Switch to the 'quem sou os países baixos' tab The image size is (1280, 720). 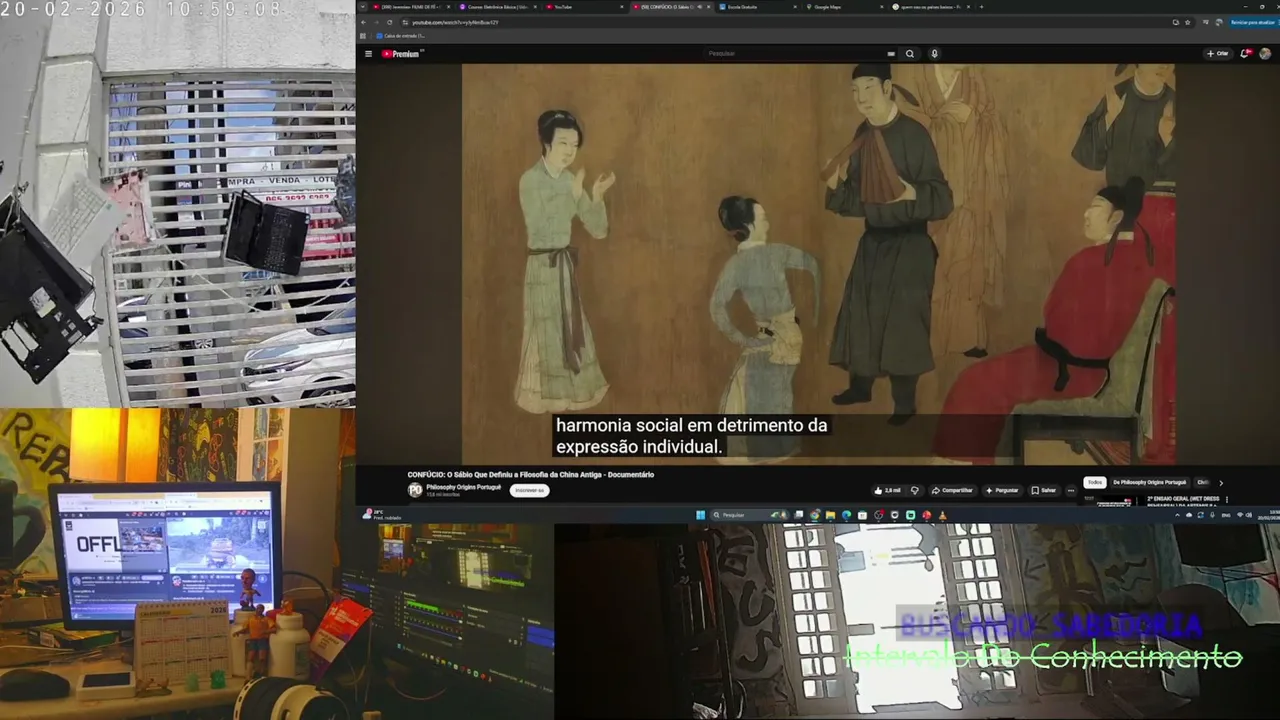tap(931, 7)
